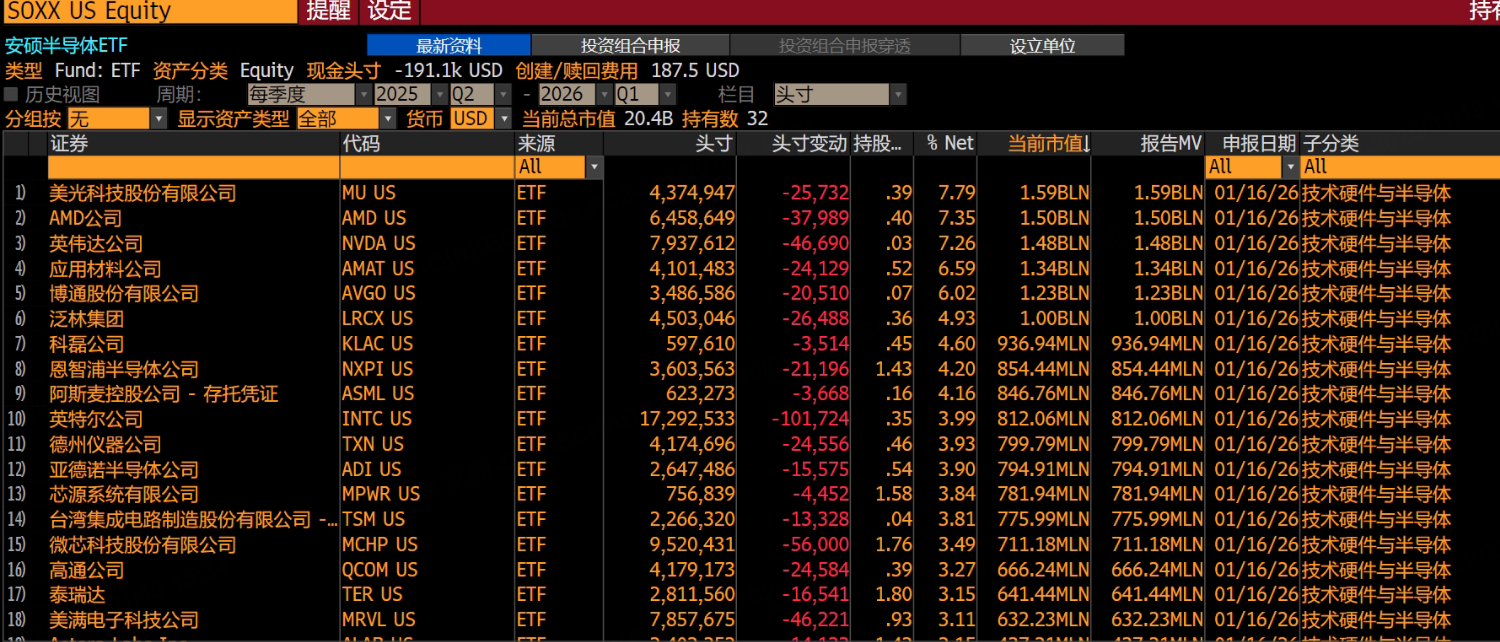Open the 2025 start year dropdown
Image resolution: width=1500 pixels, height=642 pixels.
[411, 94]
